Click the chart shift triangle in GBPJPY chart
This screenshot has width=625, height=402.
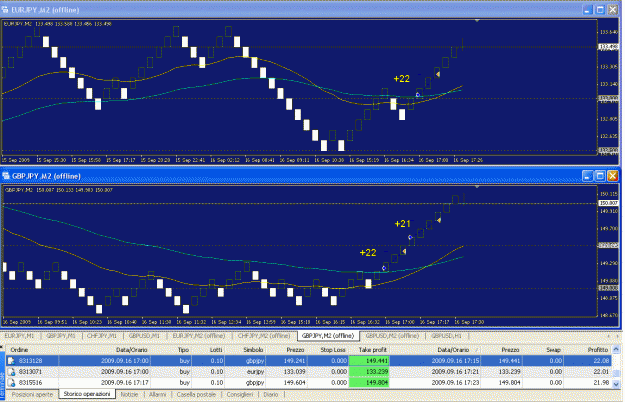pyautogui.click(x=477, y=186)
